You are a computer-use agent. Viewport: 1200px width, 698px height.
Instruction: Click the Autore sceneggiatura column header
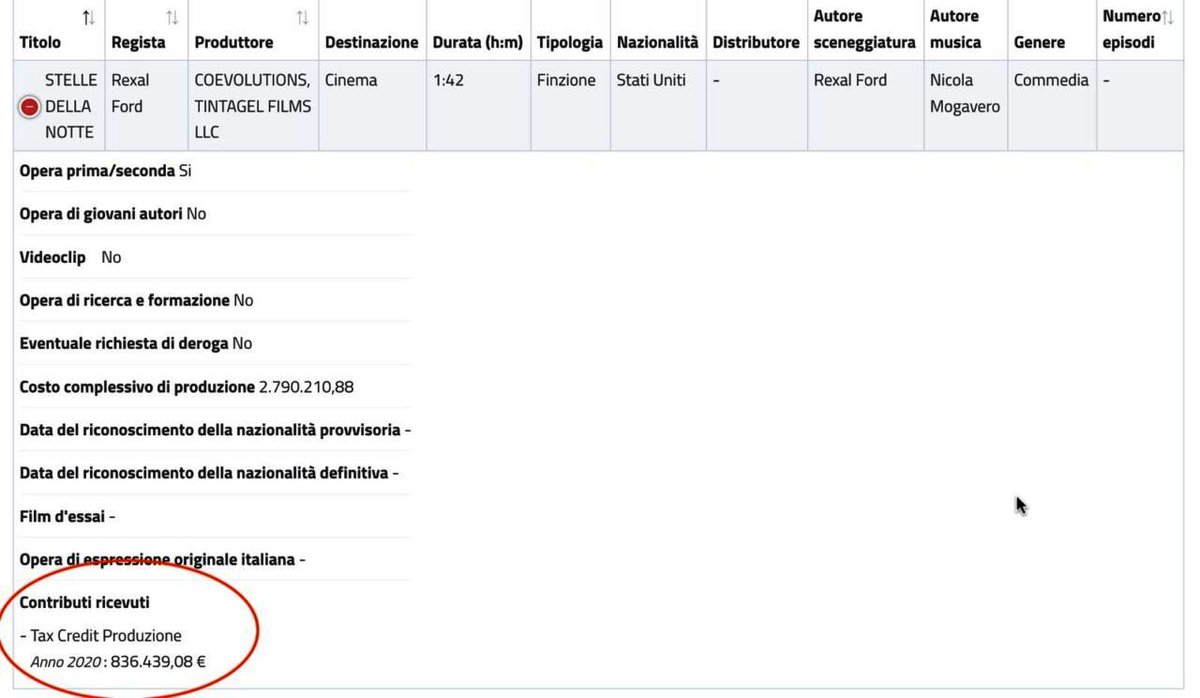pos(864,30)
